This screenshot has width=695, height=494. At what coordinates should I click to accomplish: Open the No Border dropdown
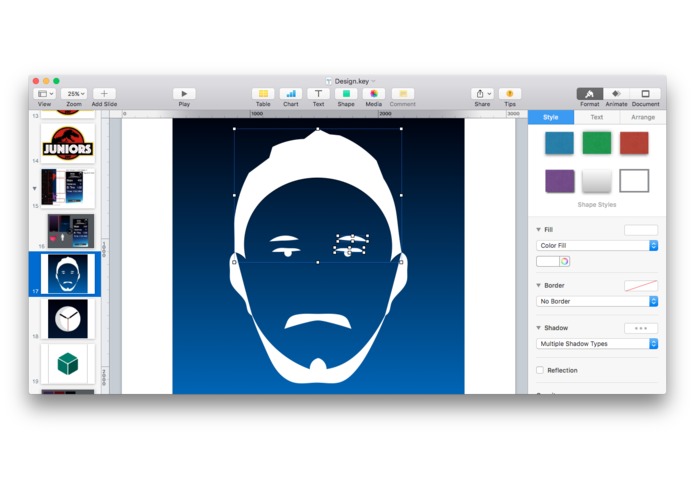coord(597,301)
